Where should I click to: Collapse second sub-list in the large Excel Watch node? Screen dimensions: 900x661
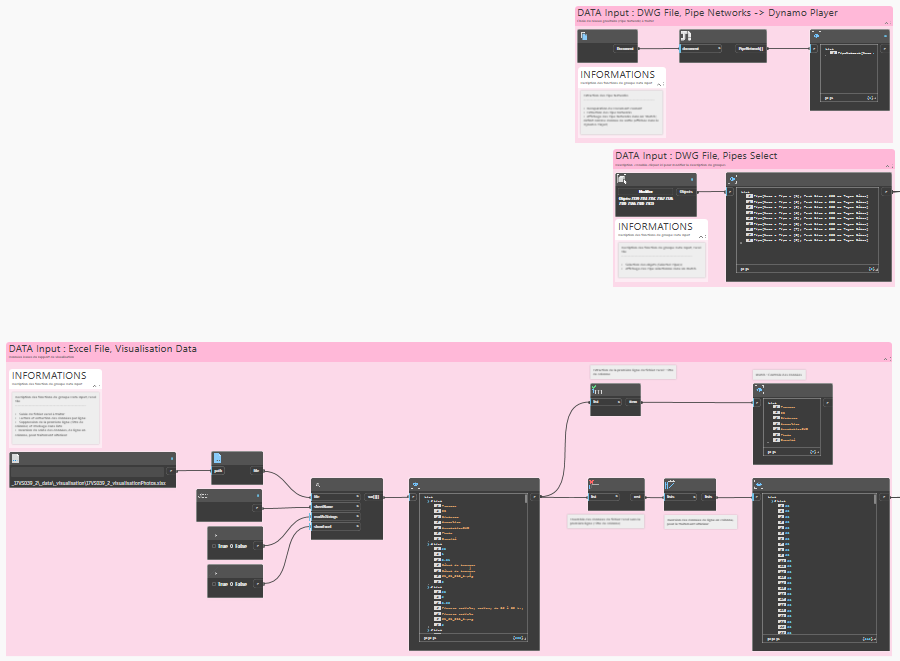pyautogui.click(x=428, y=543)
